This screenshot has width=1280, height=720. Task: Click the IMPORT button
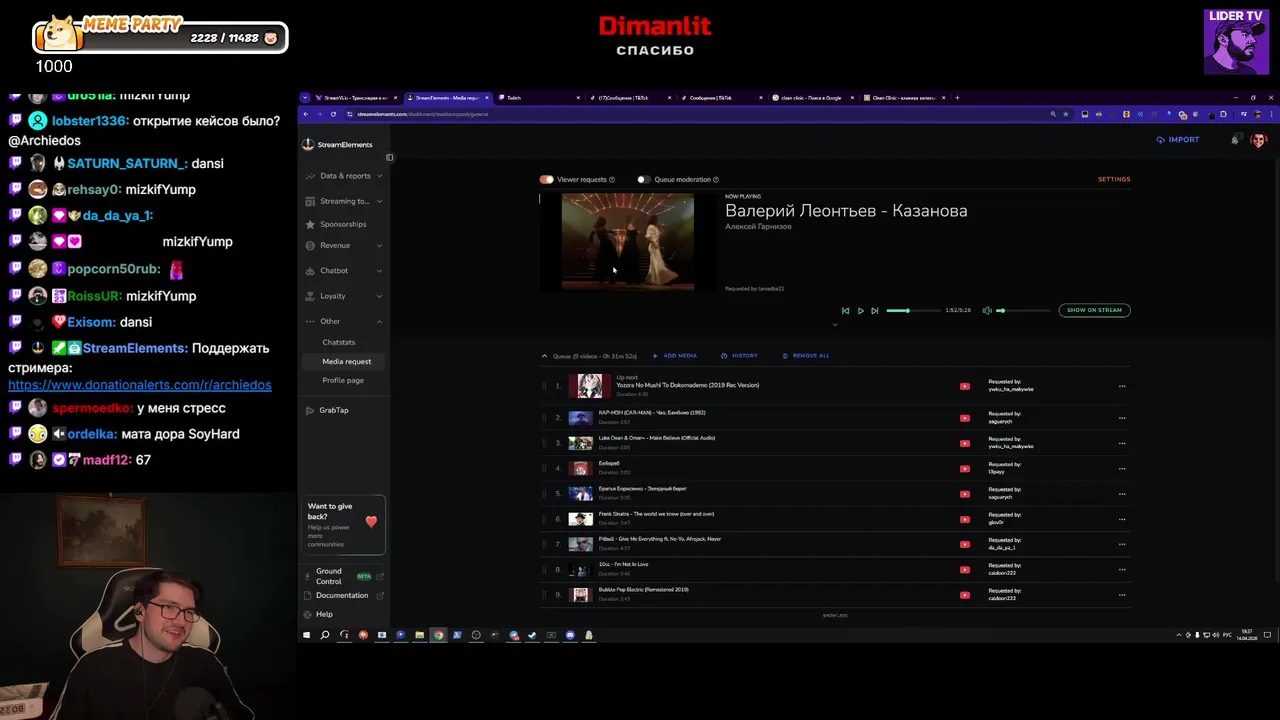1178,140
